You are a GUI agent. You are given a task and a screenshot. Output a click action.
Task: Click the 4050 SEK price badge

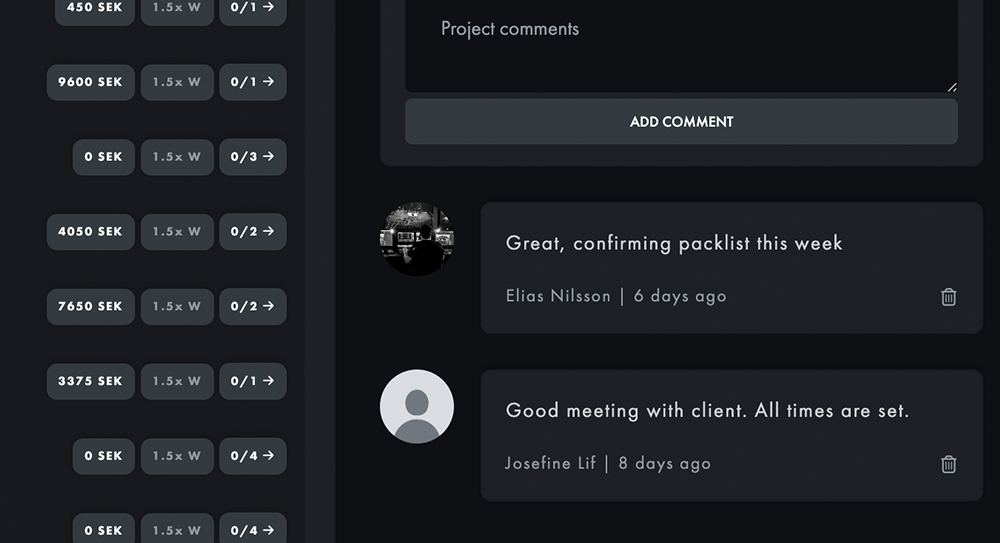point(90,232)
